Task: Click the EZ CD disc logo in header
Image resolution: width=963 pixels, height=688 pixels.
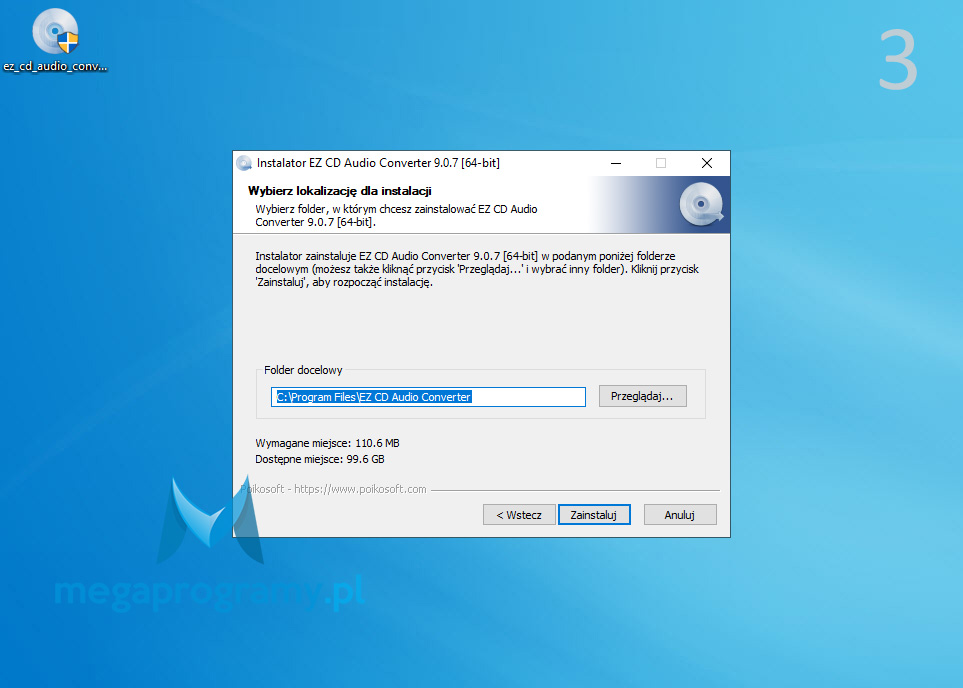Action: tap(701, 204)
